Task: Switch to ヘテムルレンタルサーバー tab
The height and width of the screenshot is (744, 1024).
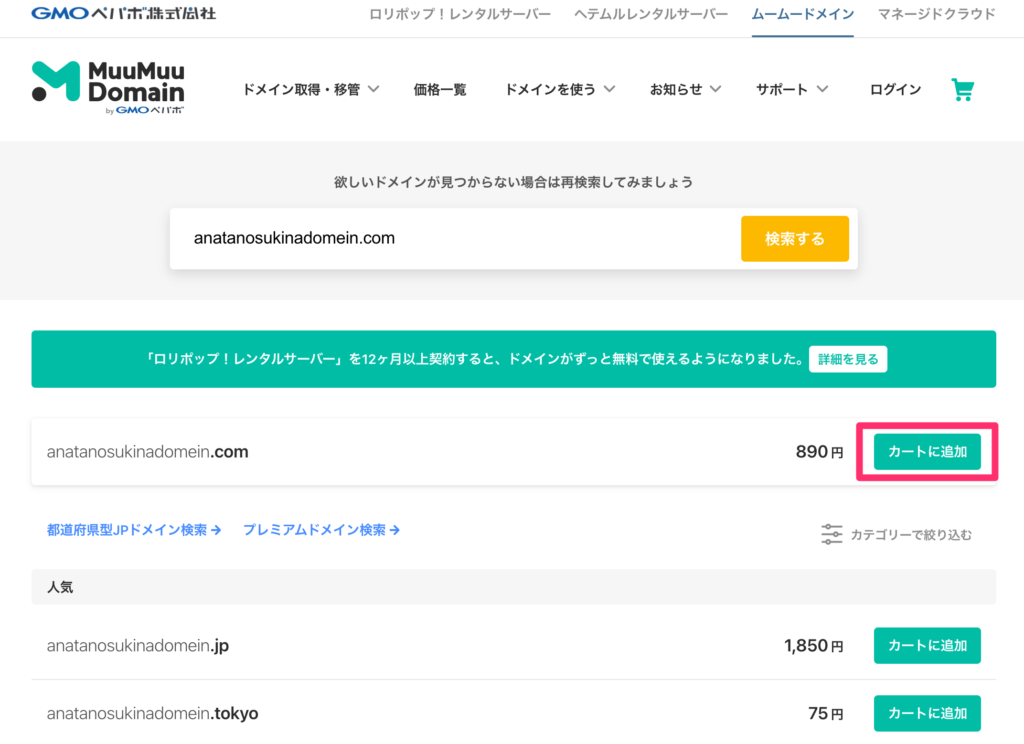Action: pos(651,14)
